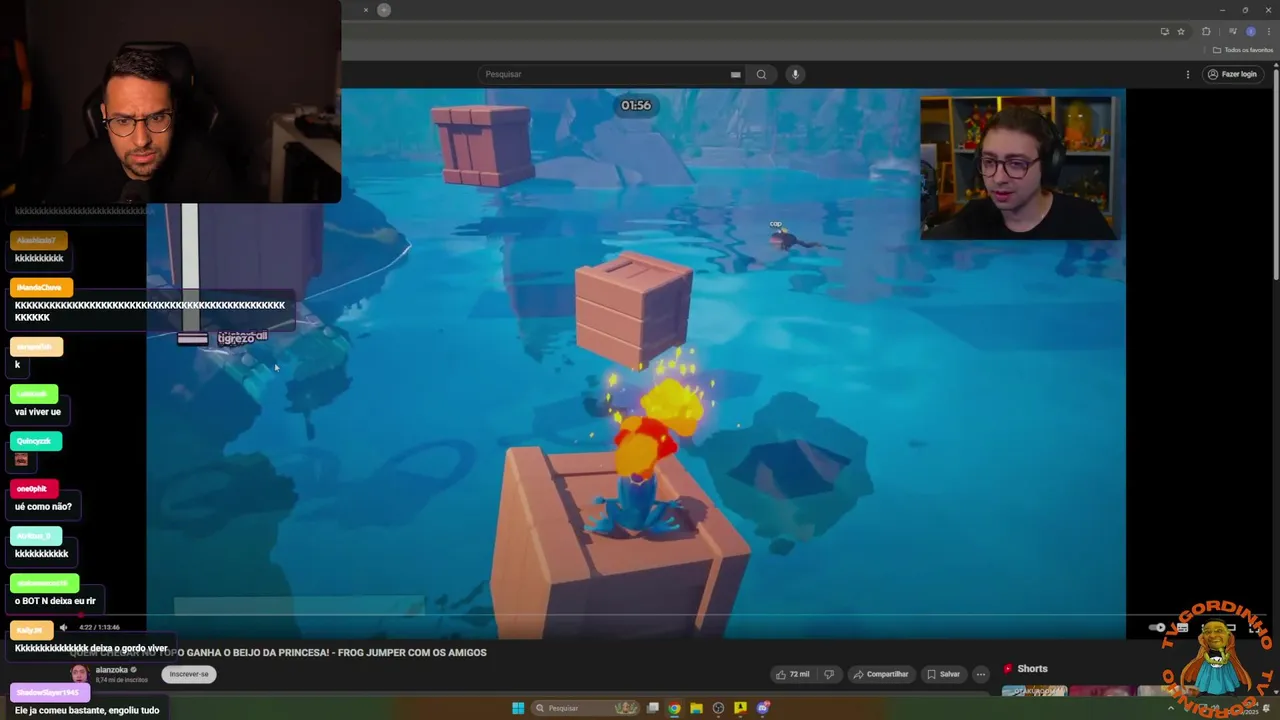Click the YouTube search magnifier button

tap(761, 74)
